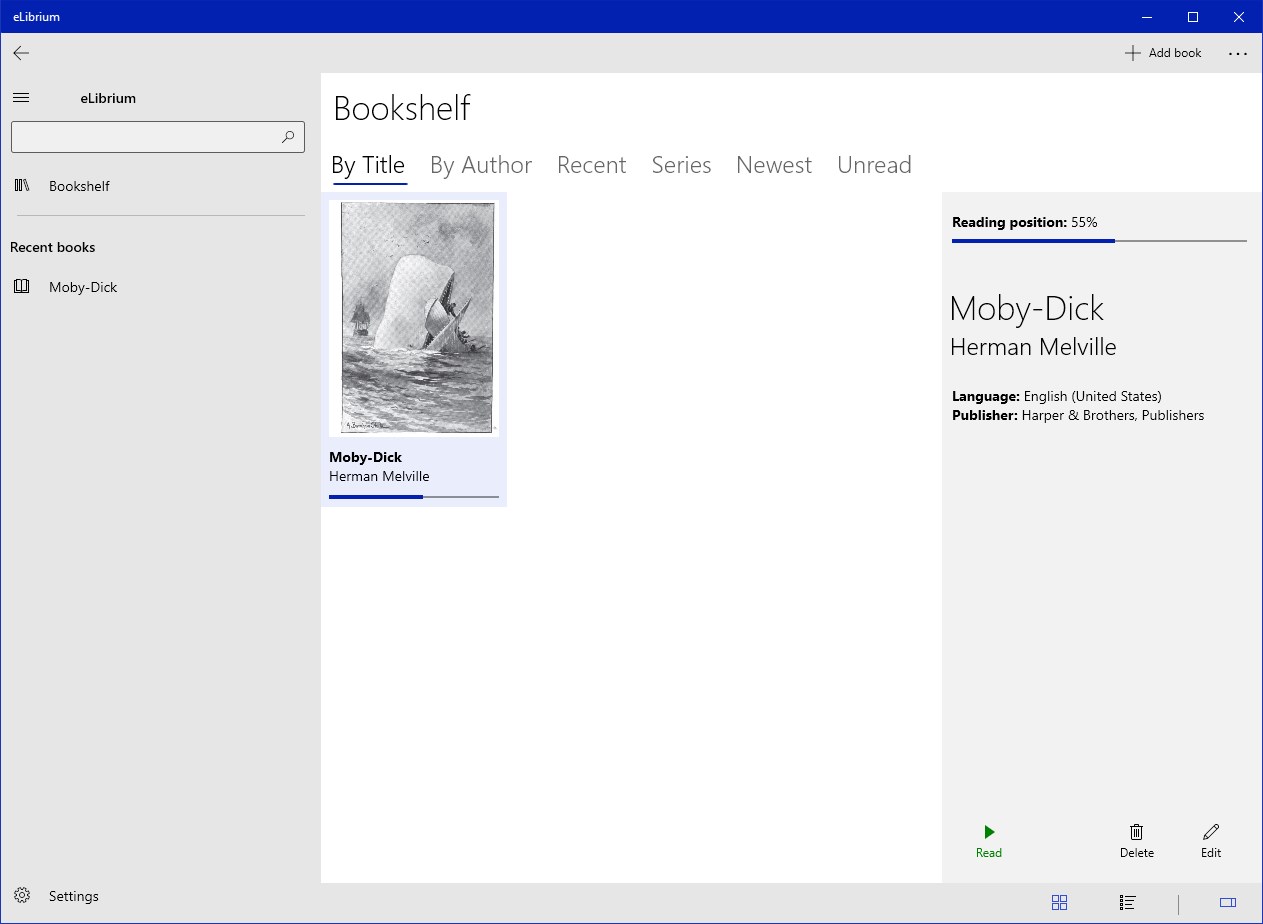The image size is (1263, 924).
Task: Switch to the Newest tab
Action: point(774,165)
